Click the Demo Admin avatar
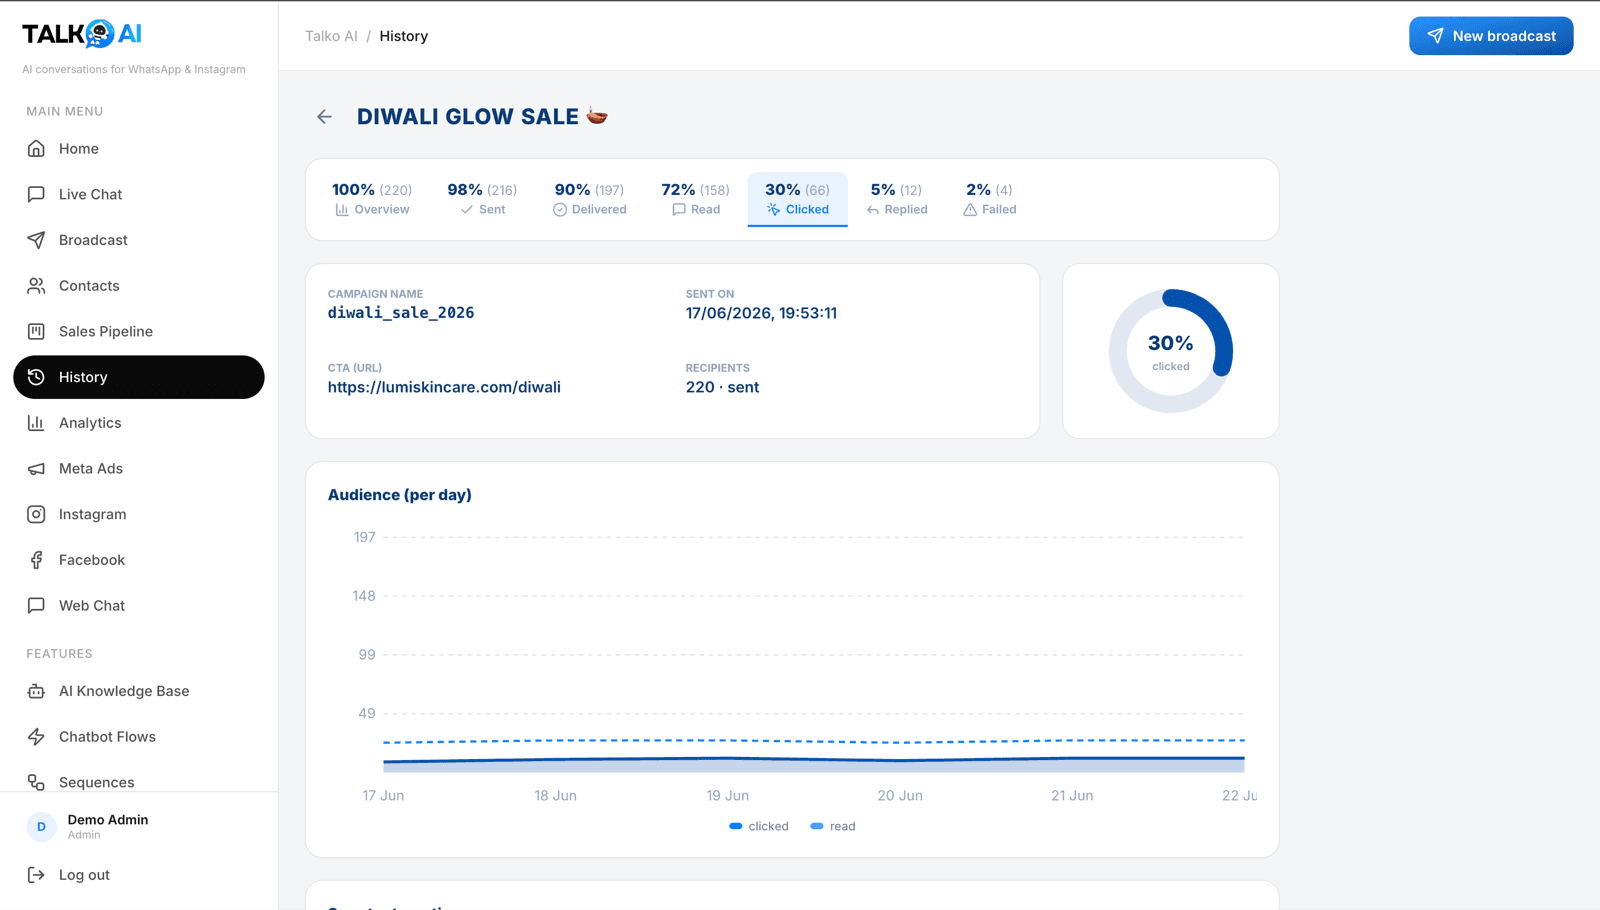The height and width of the screenshot is (910, 1600). (41, 826)
